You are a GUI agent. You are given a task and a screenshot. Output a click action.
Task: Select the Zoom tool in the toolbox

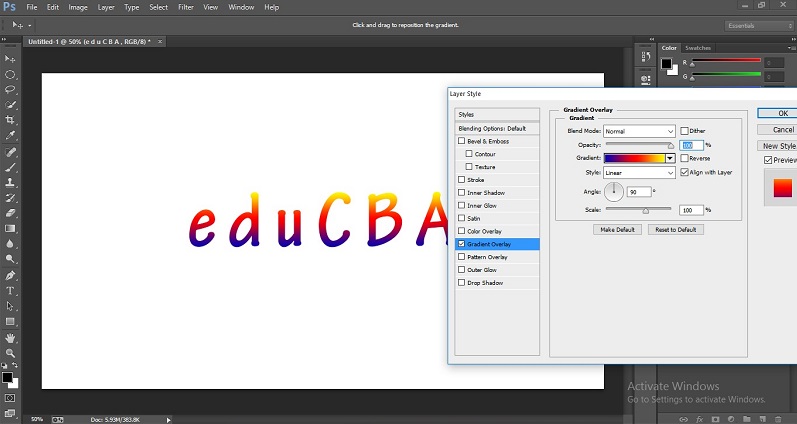point(10,353)
